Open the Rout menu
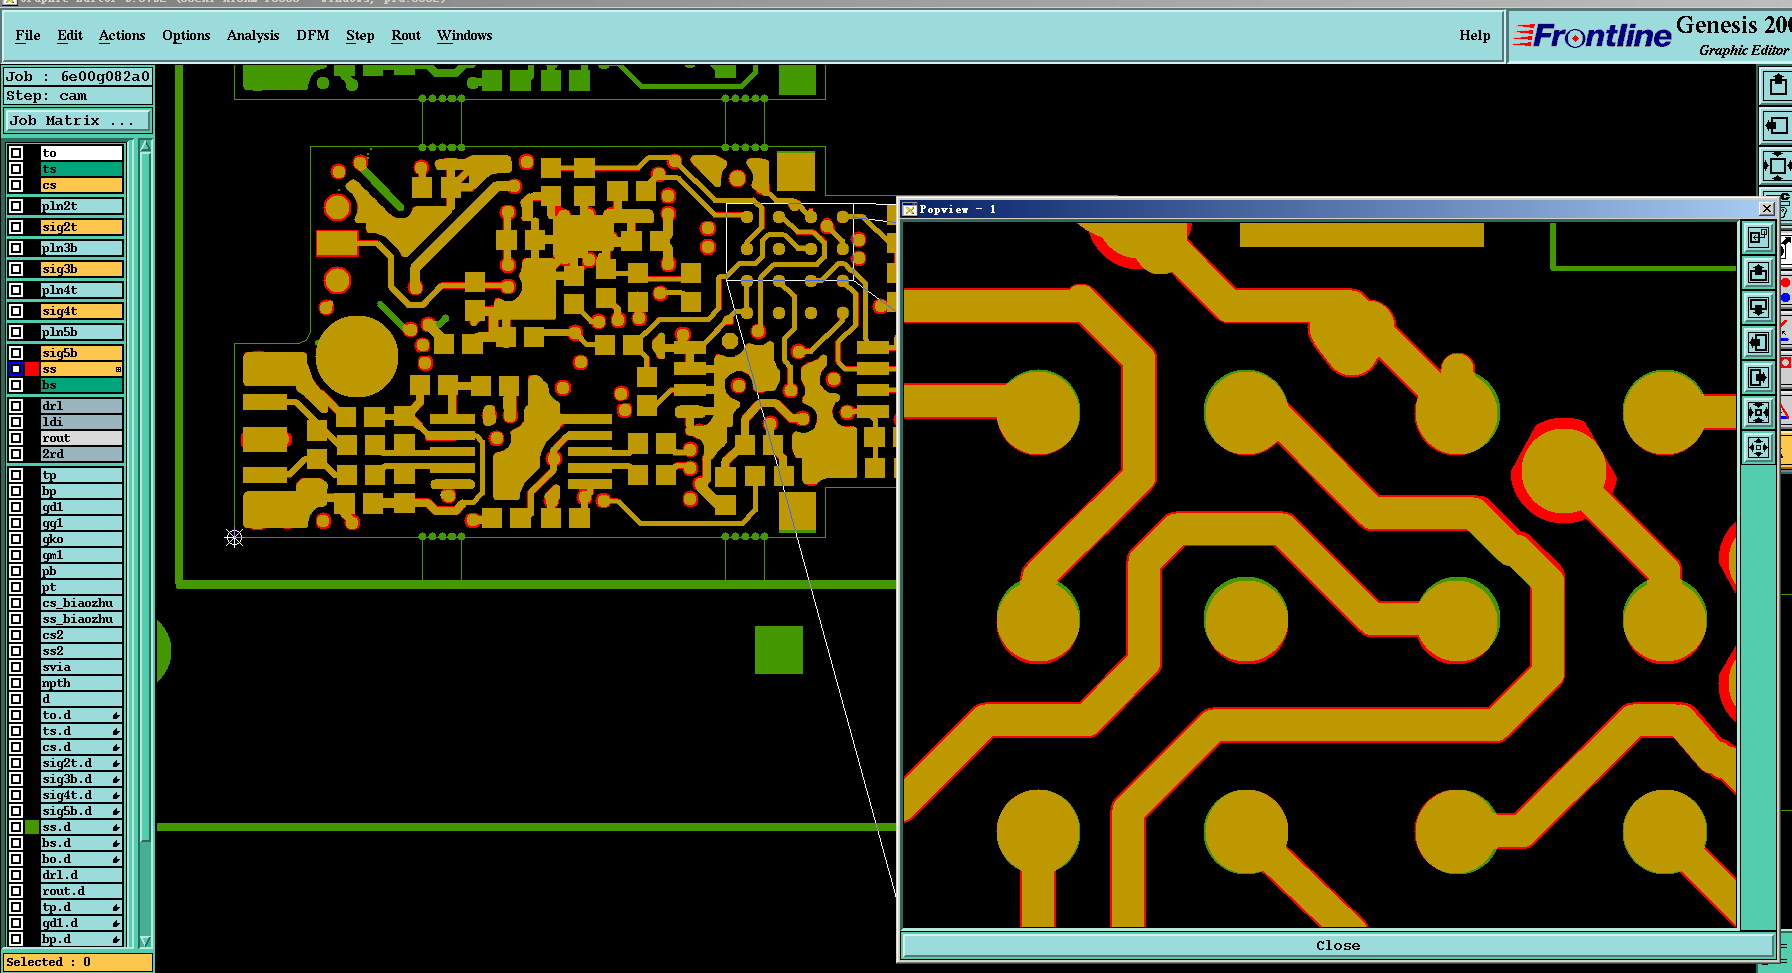 (406, 35)
